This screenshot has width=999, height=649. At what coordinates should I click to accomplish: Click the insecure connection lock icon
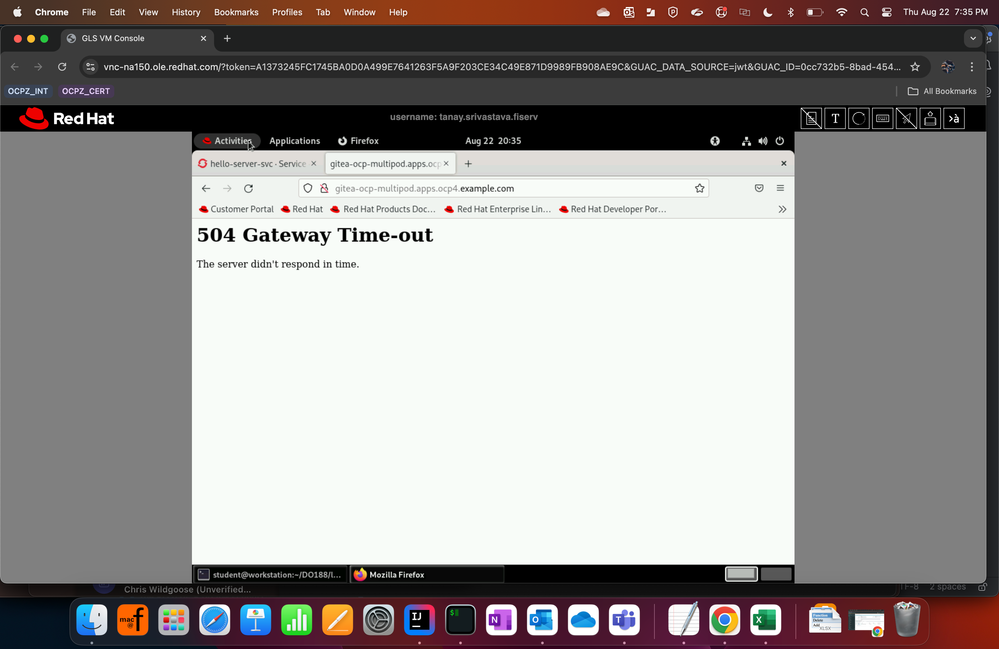(324, 188)
